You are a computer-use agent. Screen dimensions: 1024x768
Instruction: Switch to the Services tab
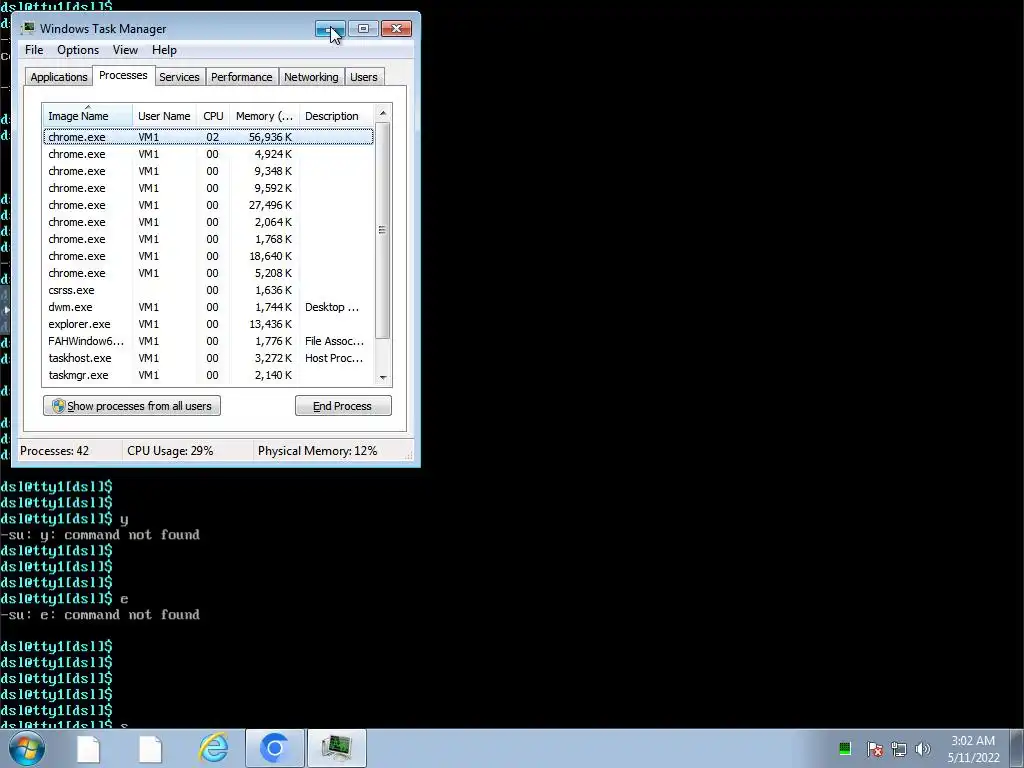pos(179,77)
